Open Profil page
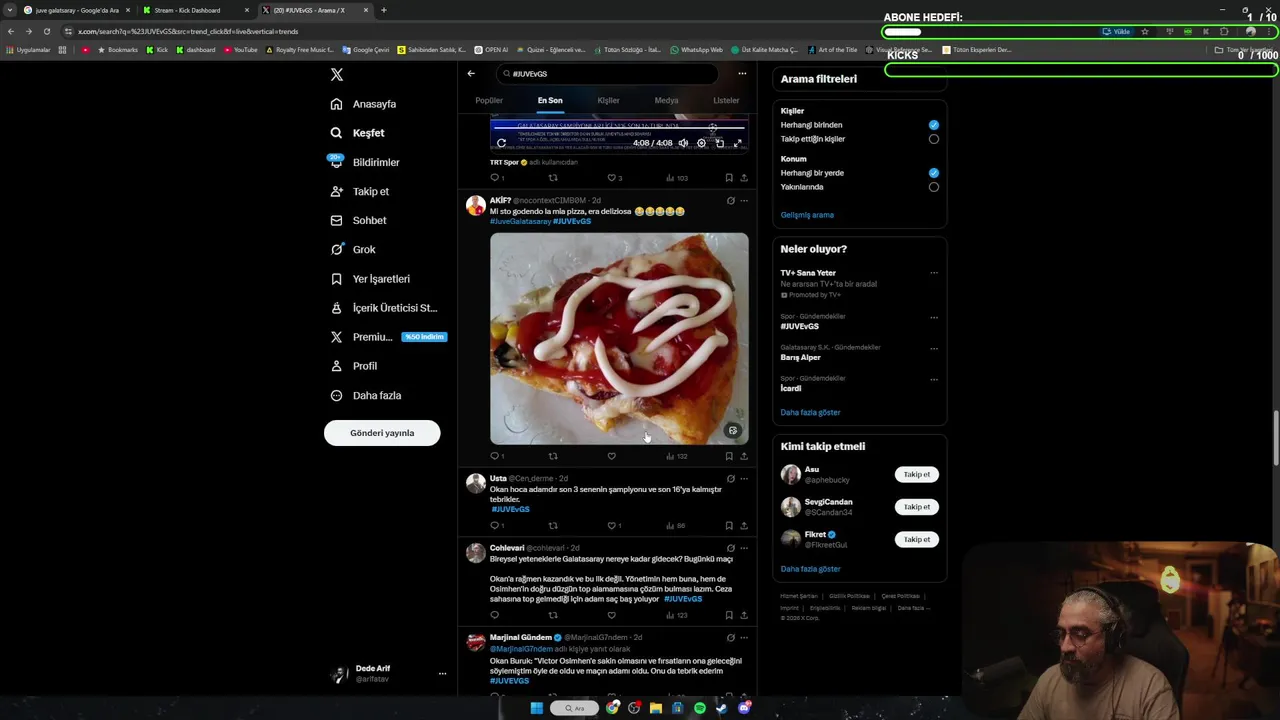Viewport: 1280px width, 720px height. pos(353,366)
